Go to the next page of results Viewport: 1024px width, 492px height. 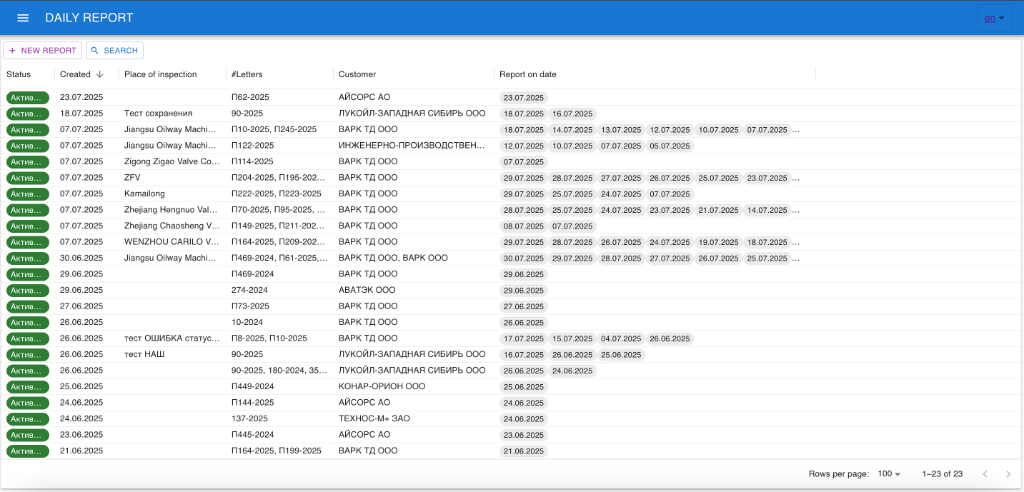pyautogui.click(x=1007, y=473)
